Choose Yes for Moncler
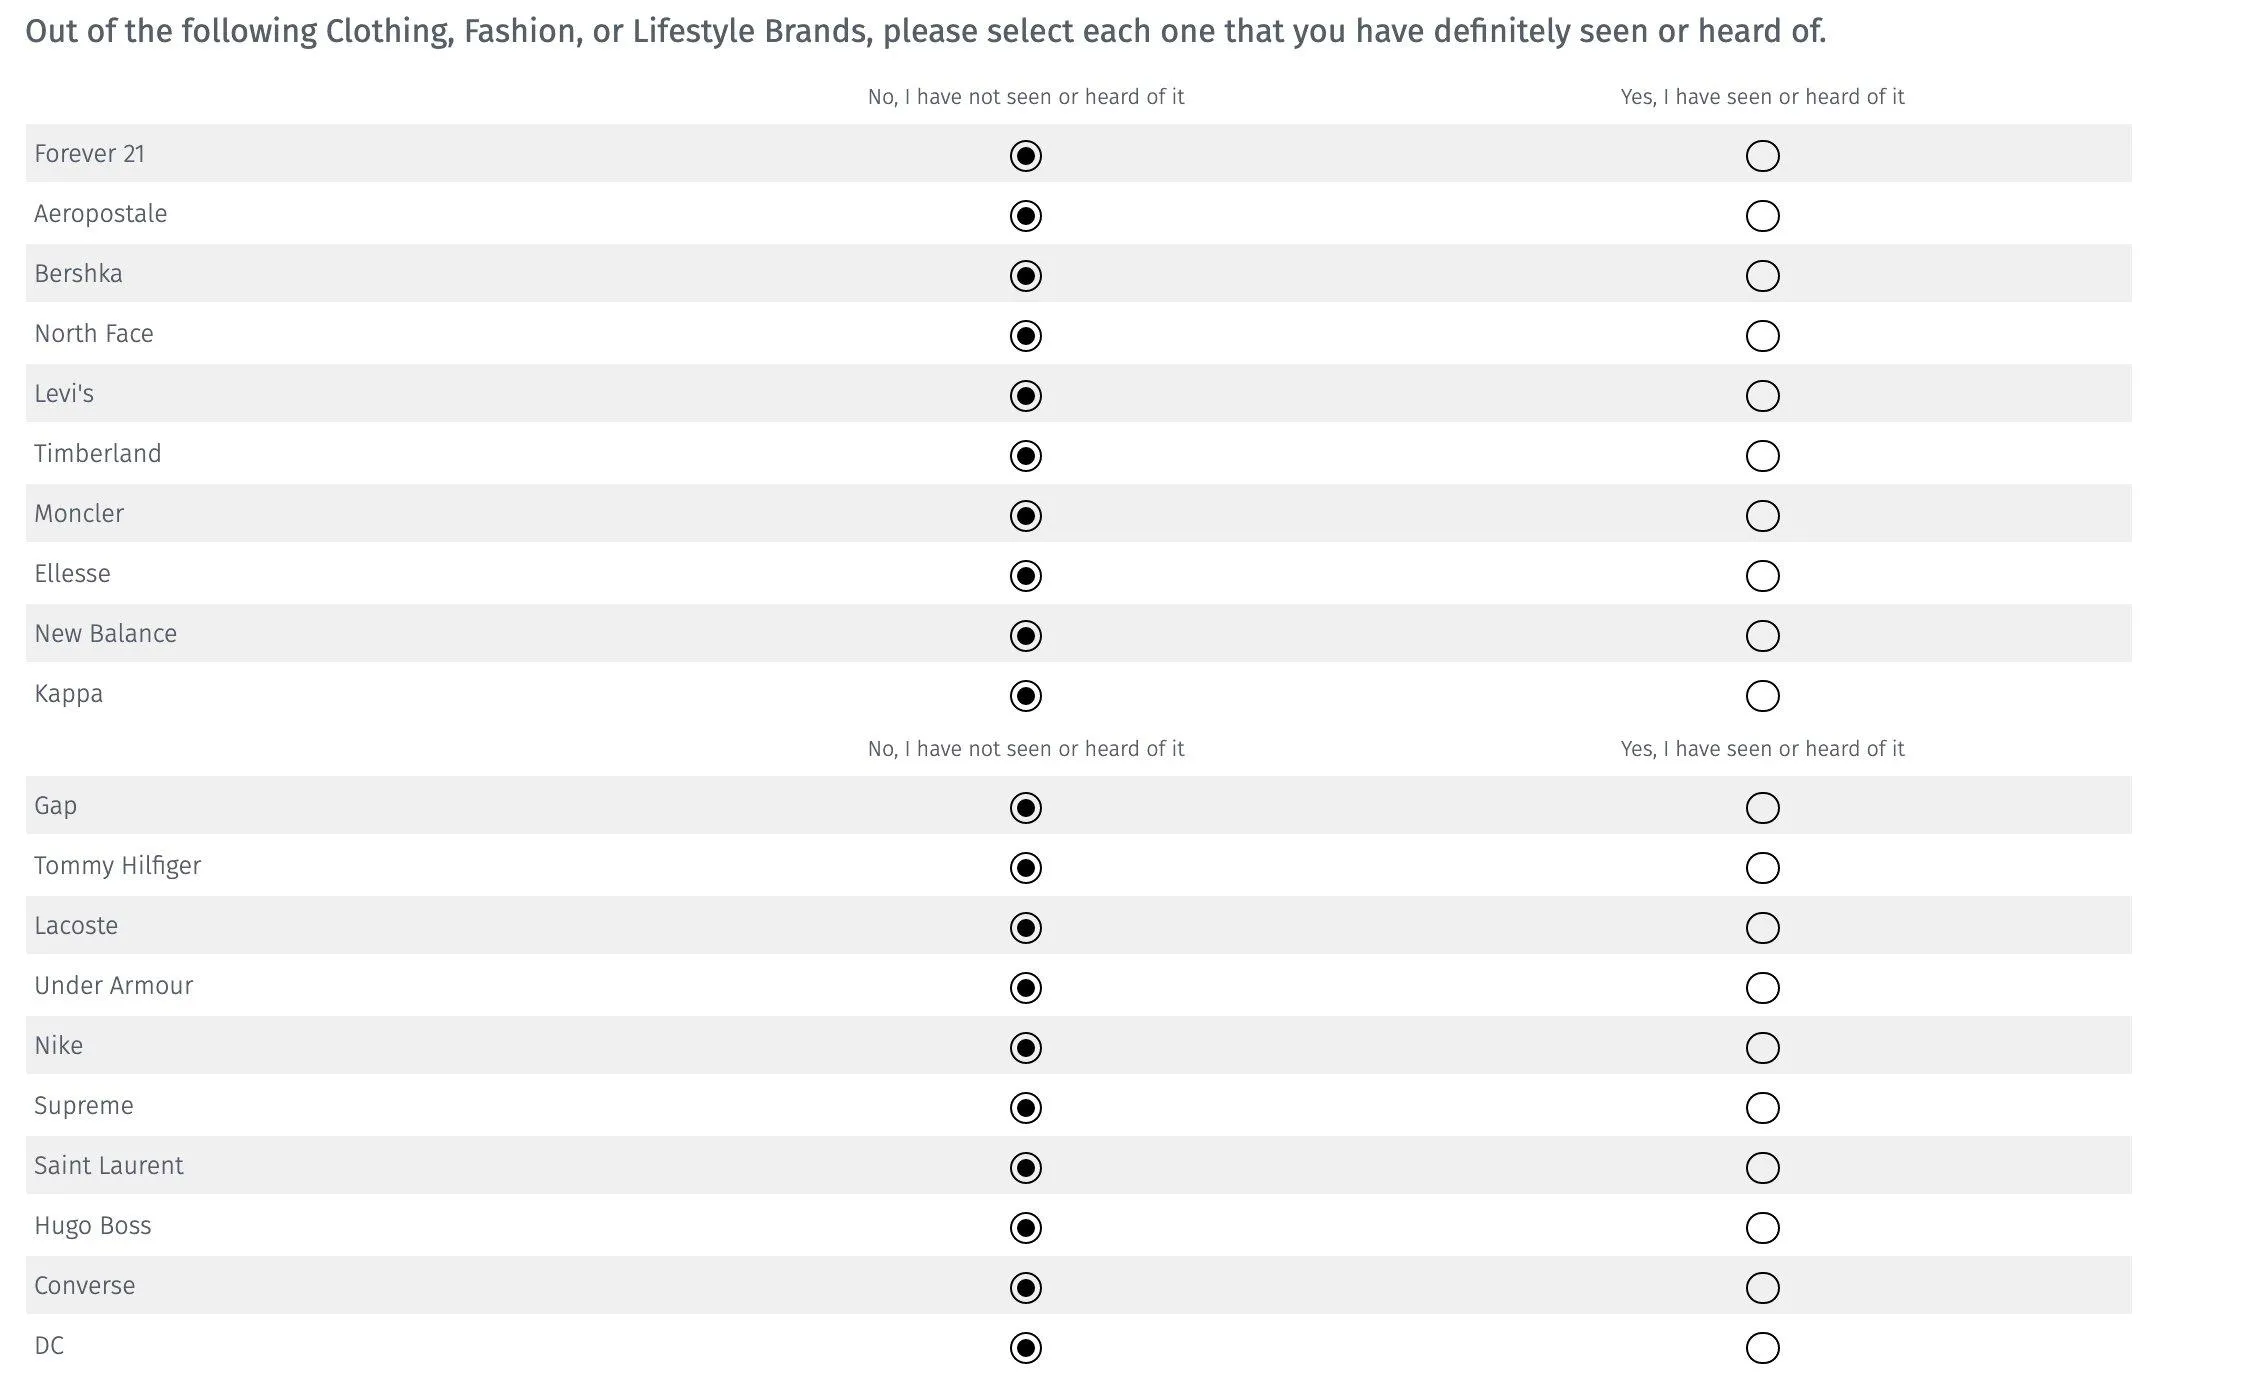This screenshot has height=1392, width=2244. 1762,516
